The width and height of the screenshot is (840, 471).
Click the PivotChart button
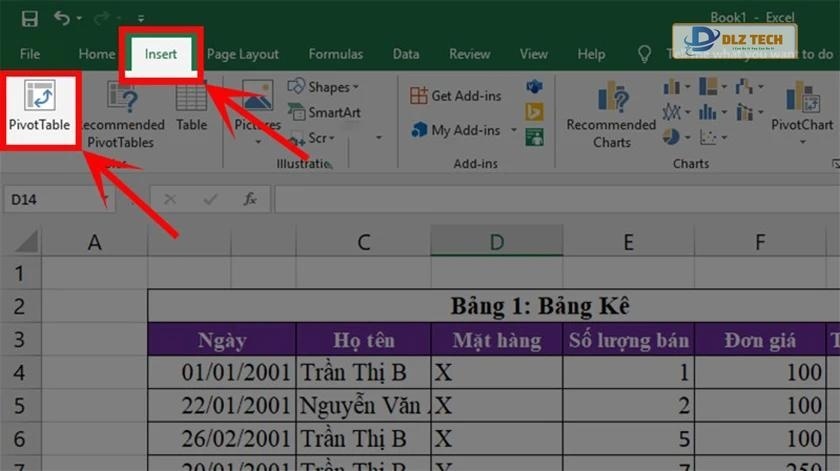tap(802, 106)
